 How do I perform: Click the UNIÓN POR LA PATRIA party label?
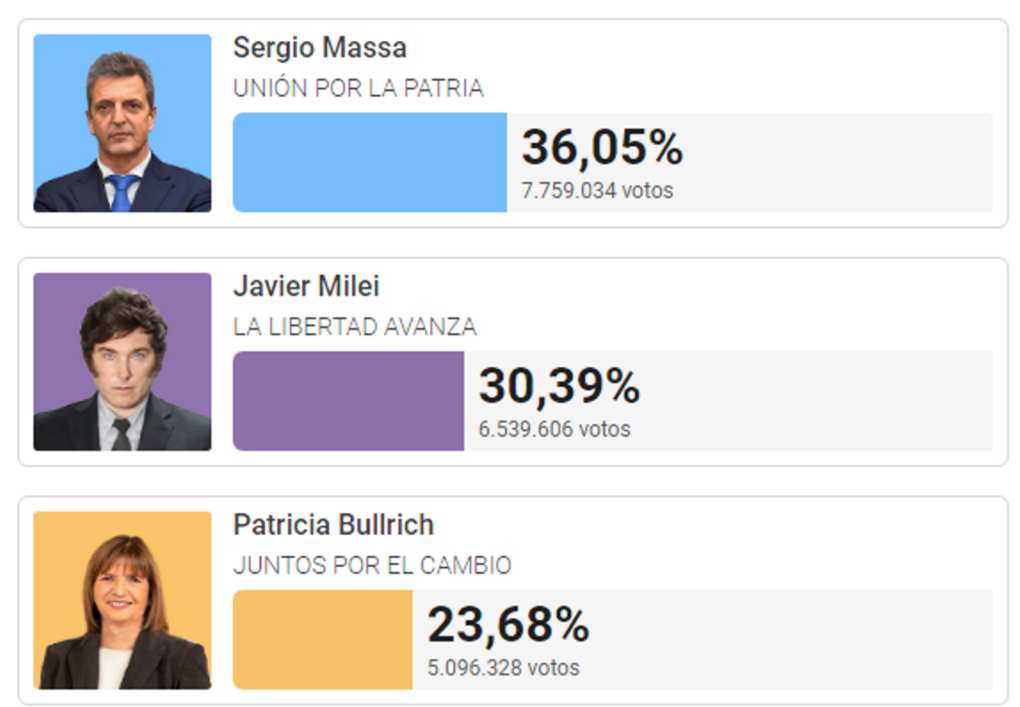[358, 88]
